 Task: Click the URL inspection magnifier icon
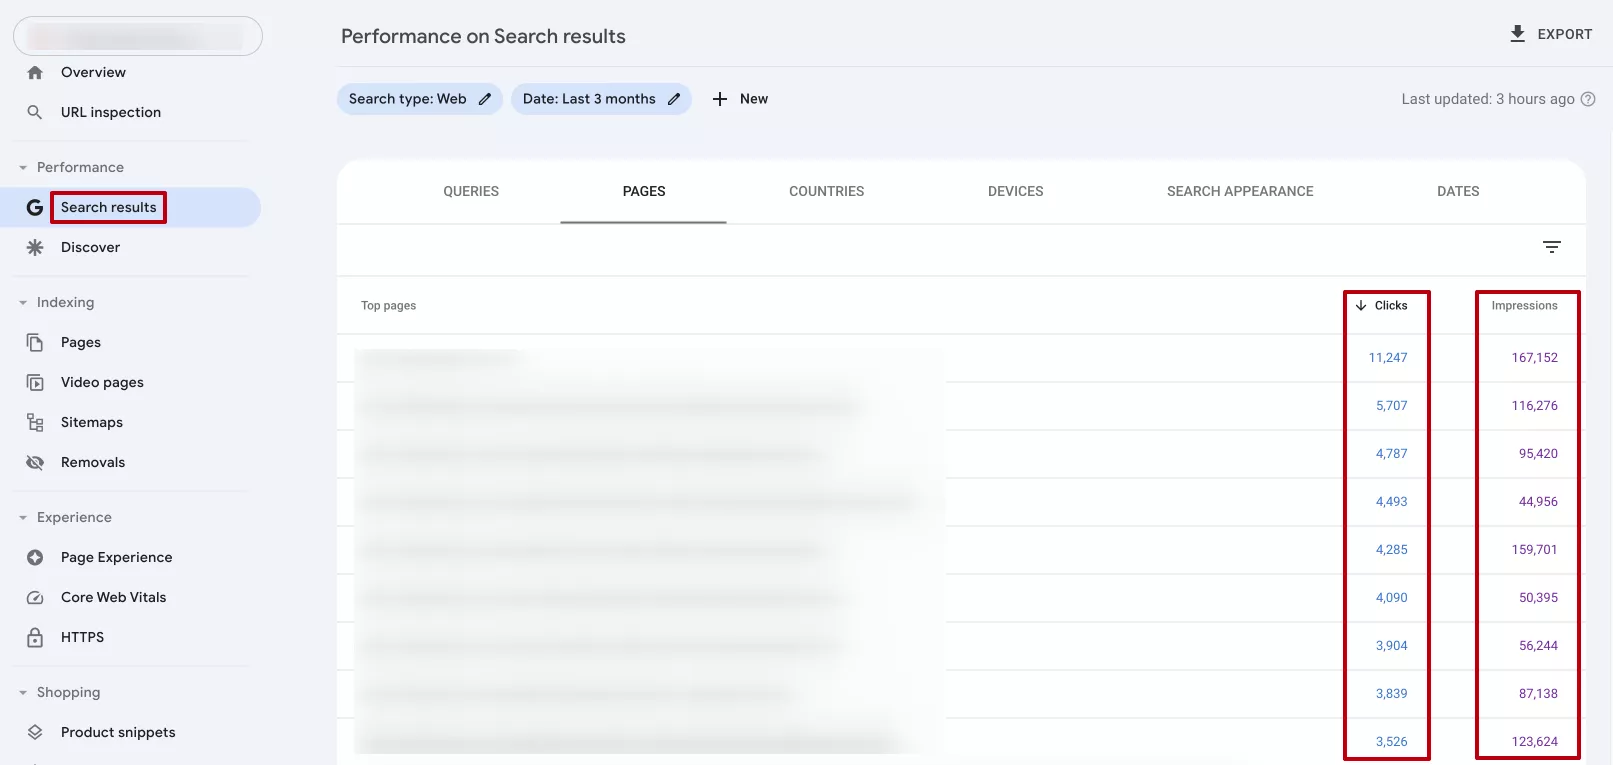tap(35, 112)
